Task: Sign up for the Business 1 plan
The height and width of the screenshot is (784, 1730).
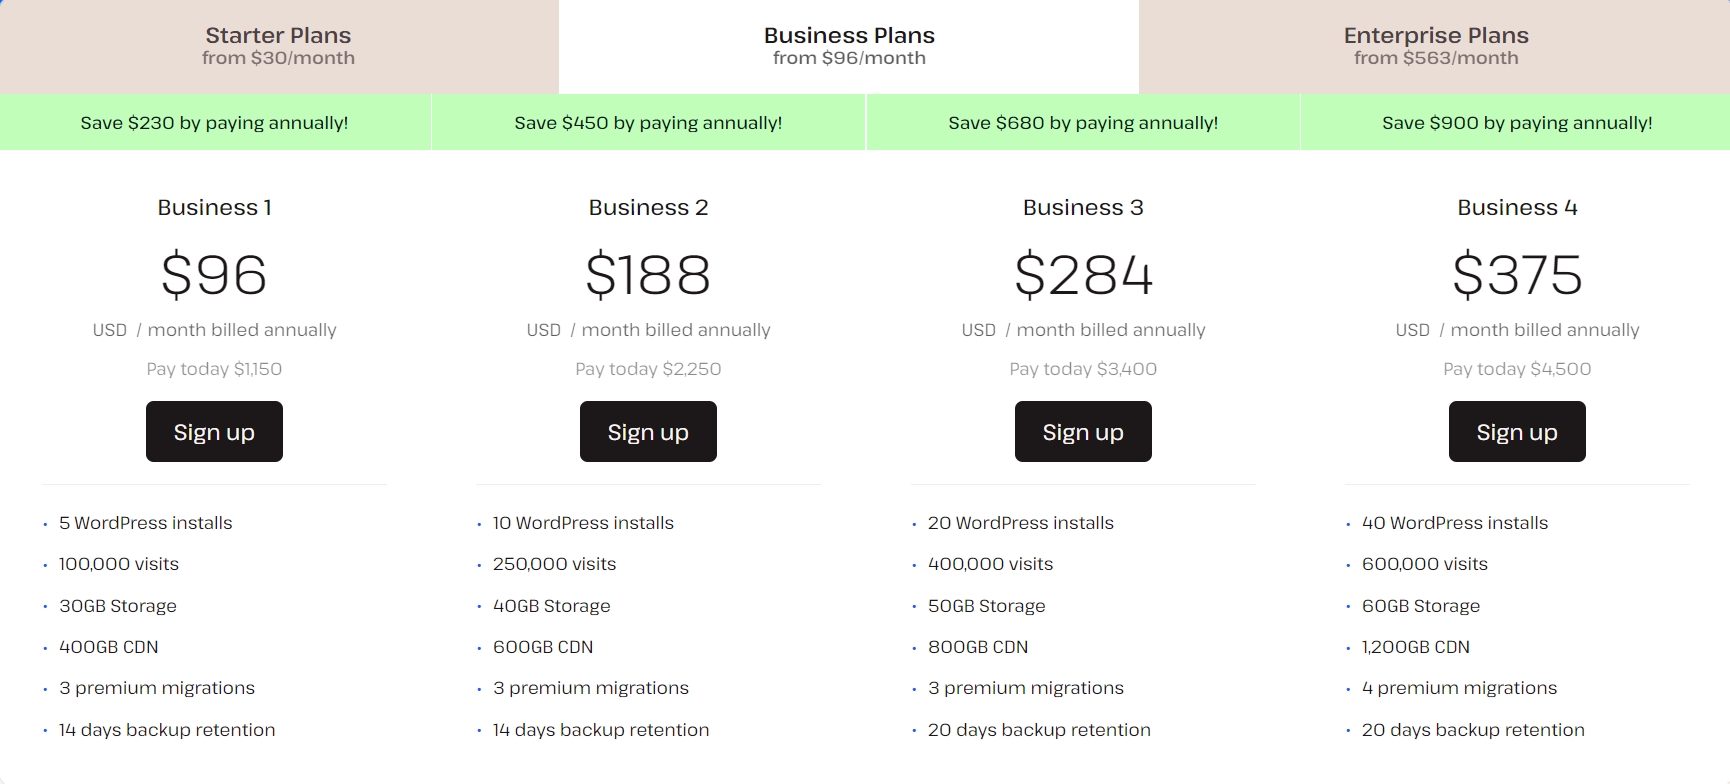Action: pos(213,431)
